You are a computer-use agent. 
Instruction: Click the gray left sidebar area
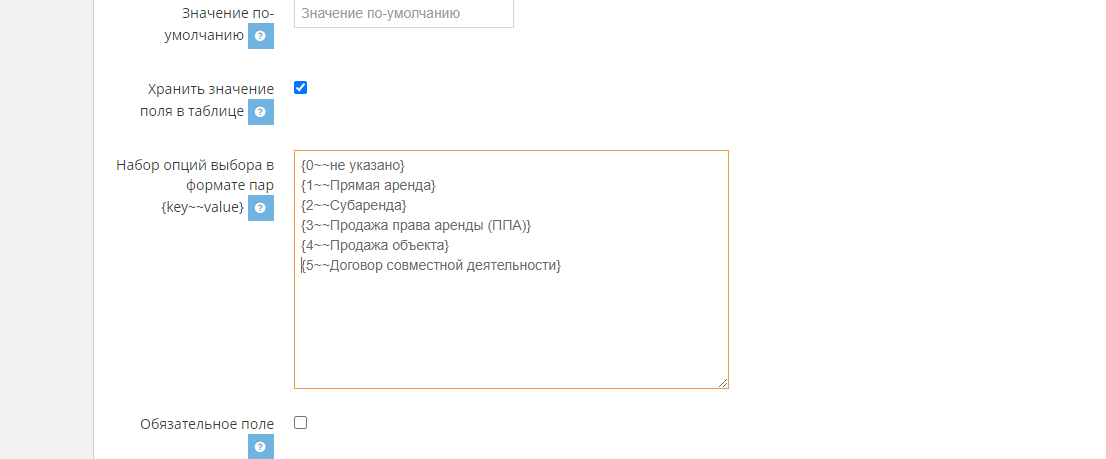coord(47,229)
